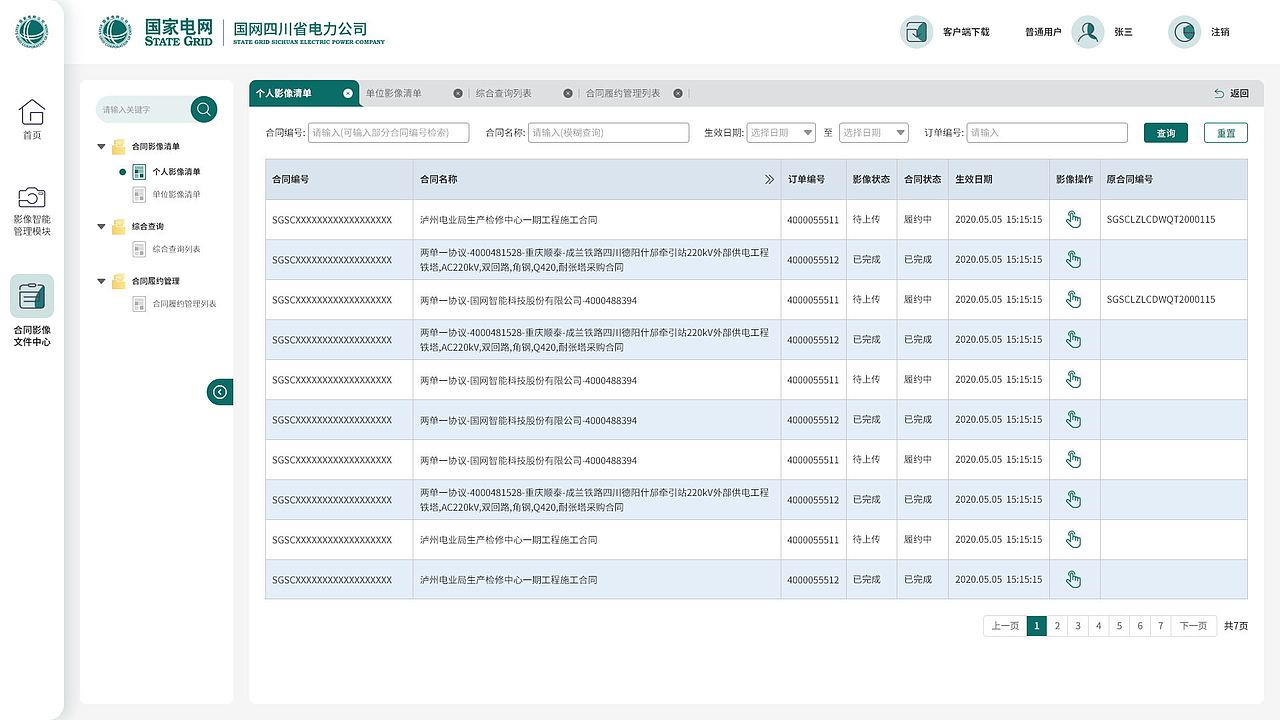Click the image operation hand icon in the eighth row
1280x720 pixels.
tap(1074, 499)
